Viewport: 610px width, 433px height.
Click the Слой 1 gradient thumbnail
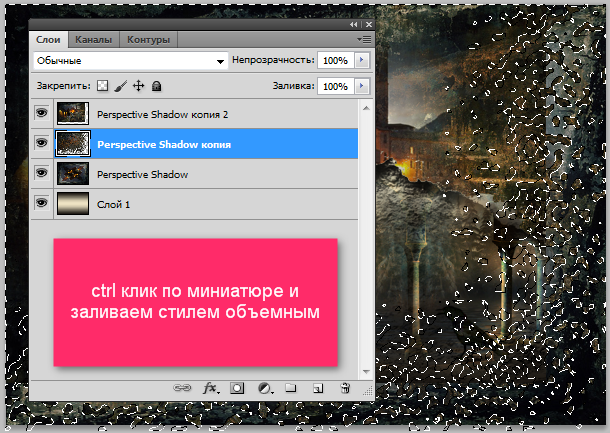point(73,203)
